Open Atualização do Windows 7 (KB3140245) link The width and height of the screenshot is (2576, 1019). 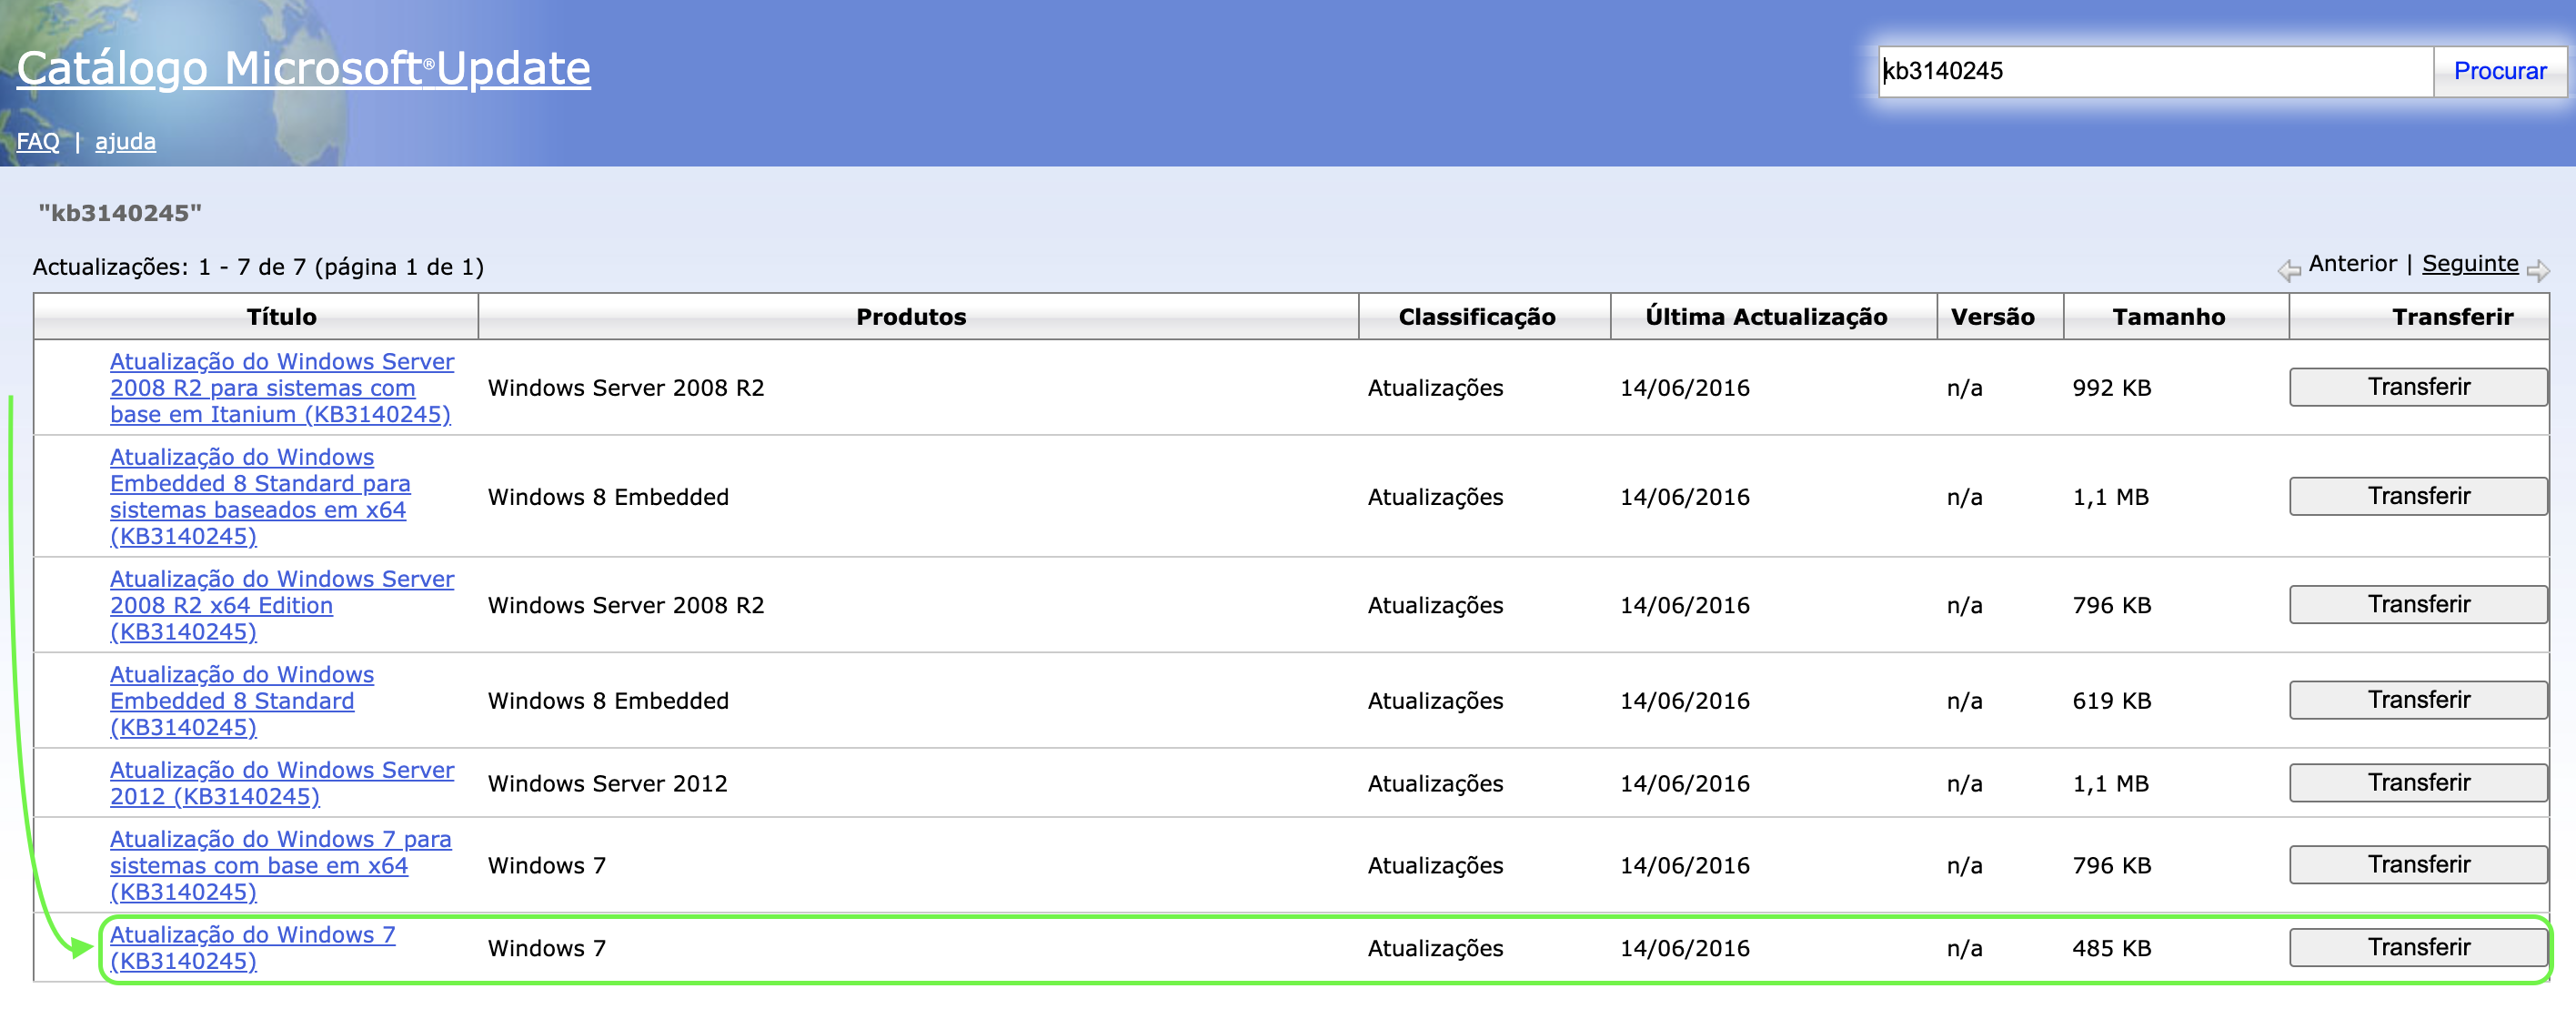(x=253, y=948)
